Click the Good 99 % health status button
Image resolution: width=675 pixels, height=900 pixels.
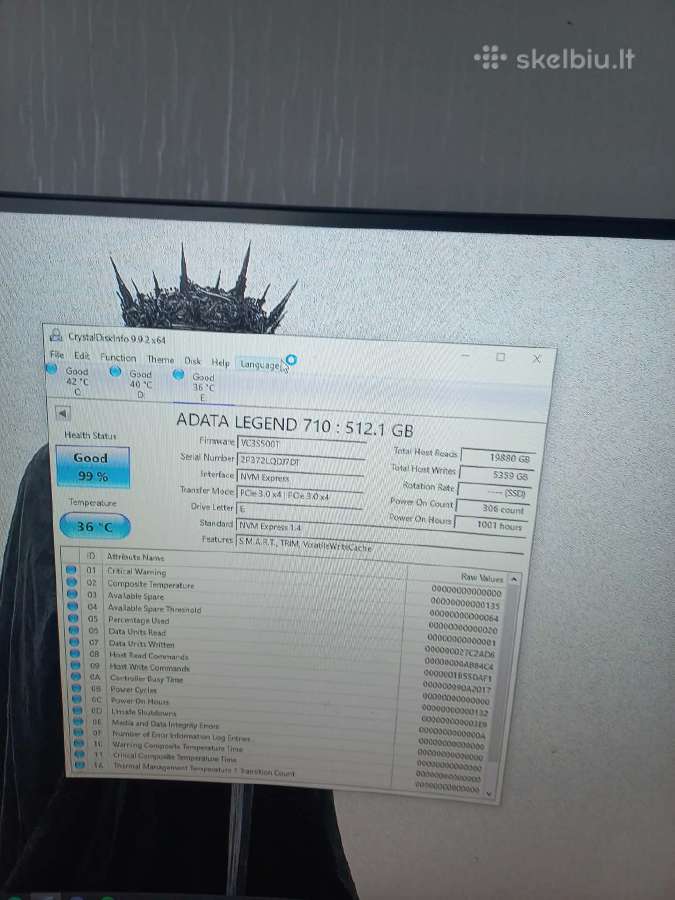coord(92,467)
